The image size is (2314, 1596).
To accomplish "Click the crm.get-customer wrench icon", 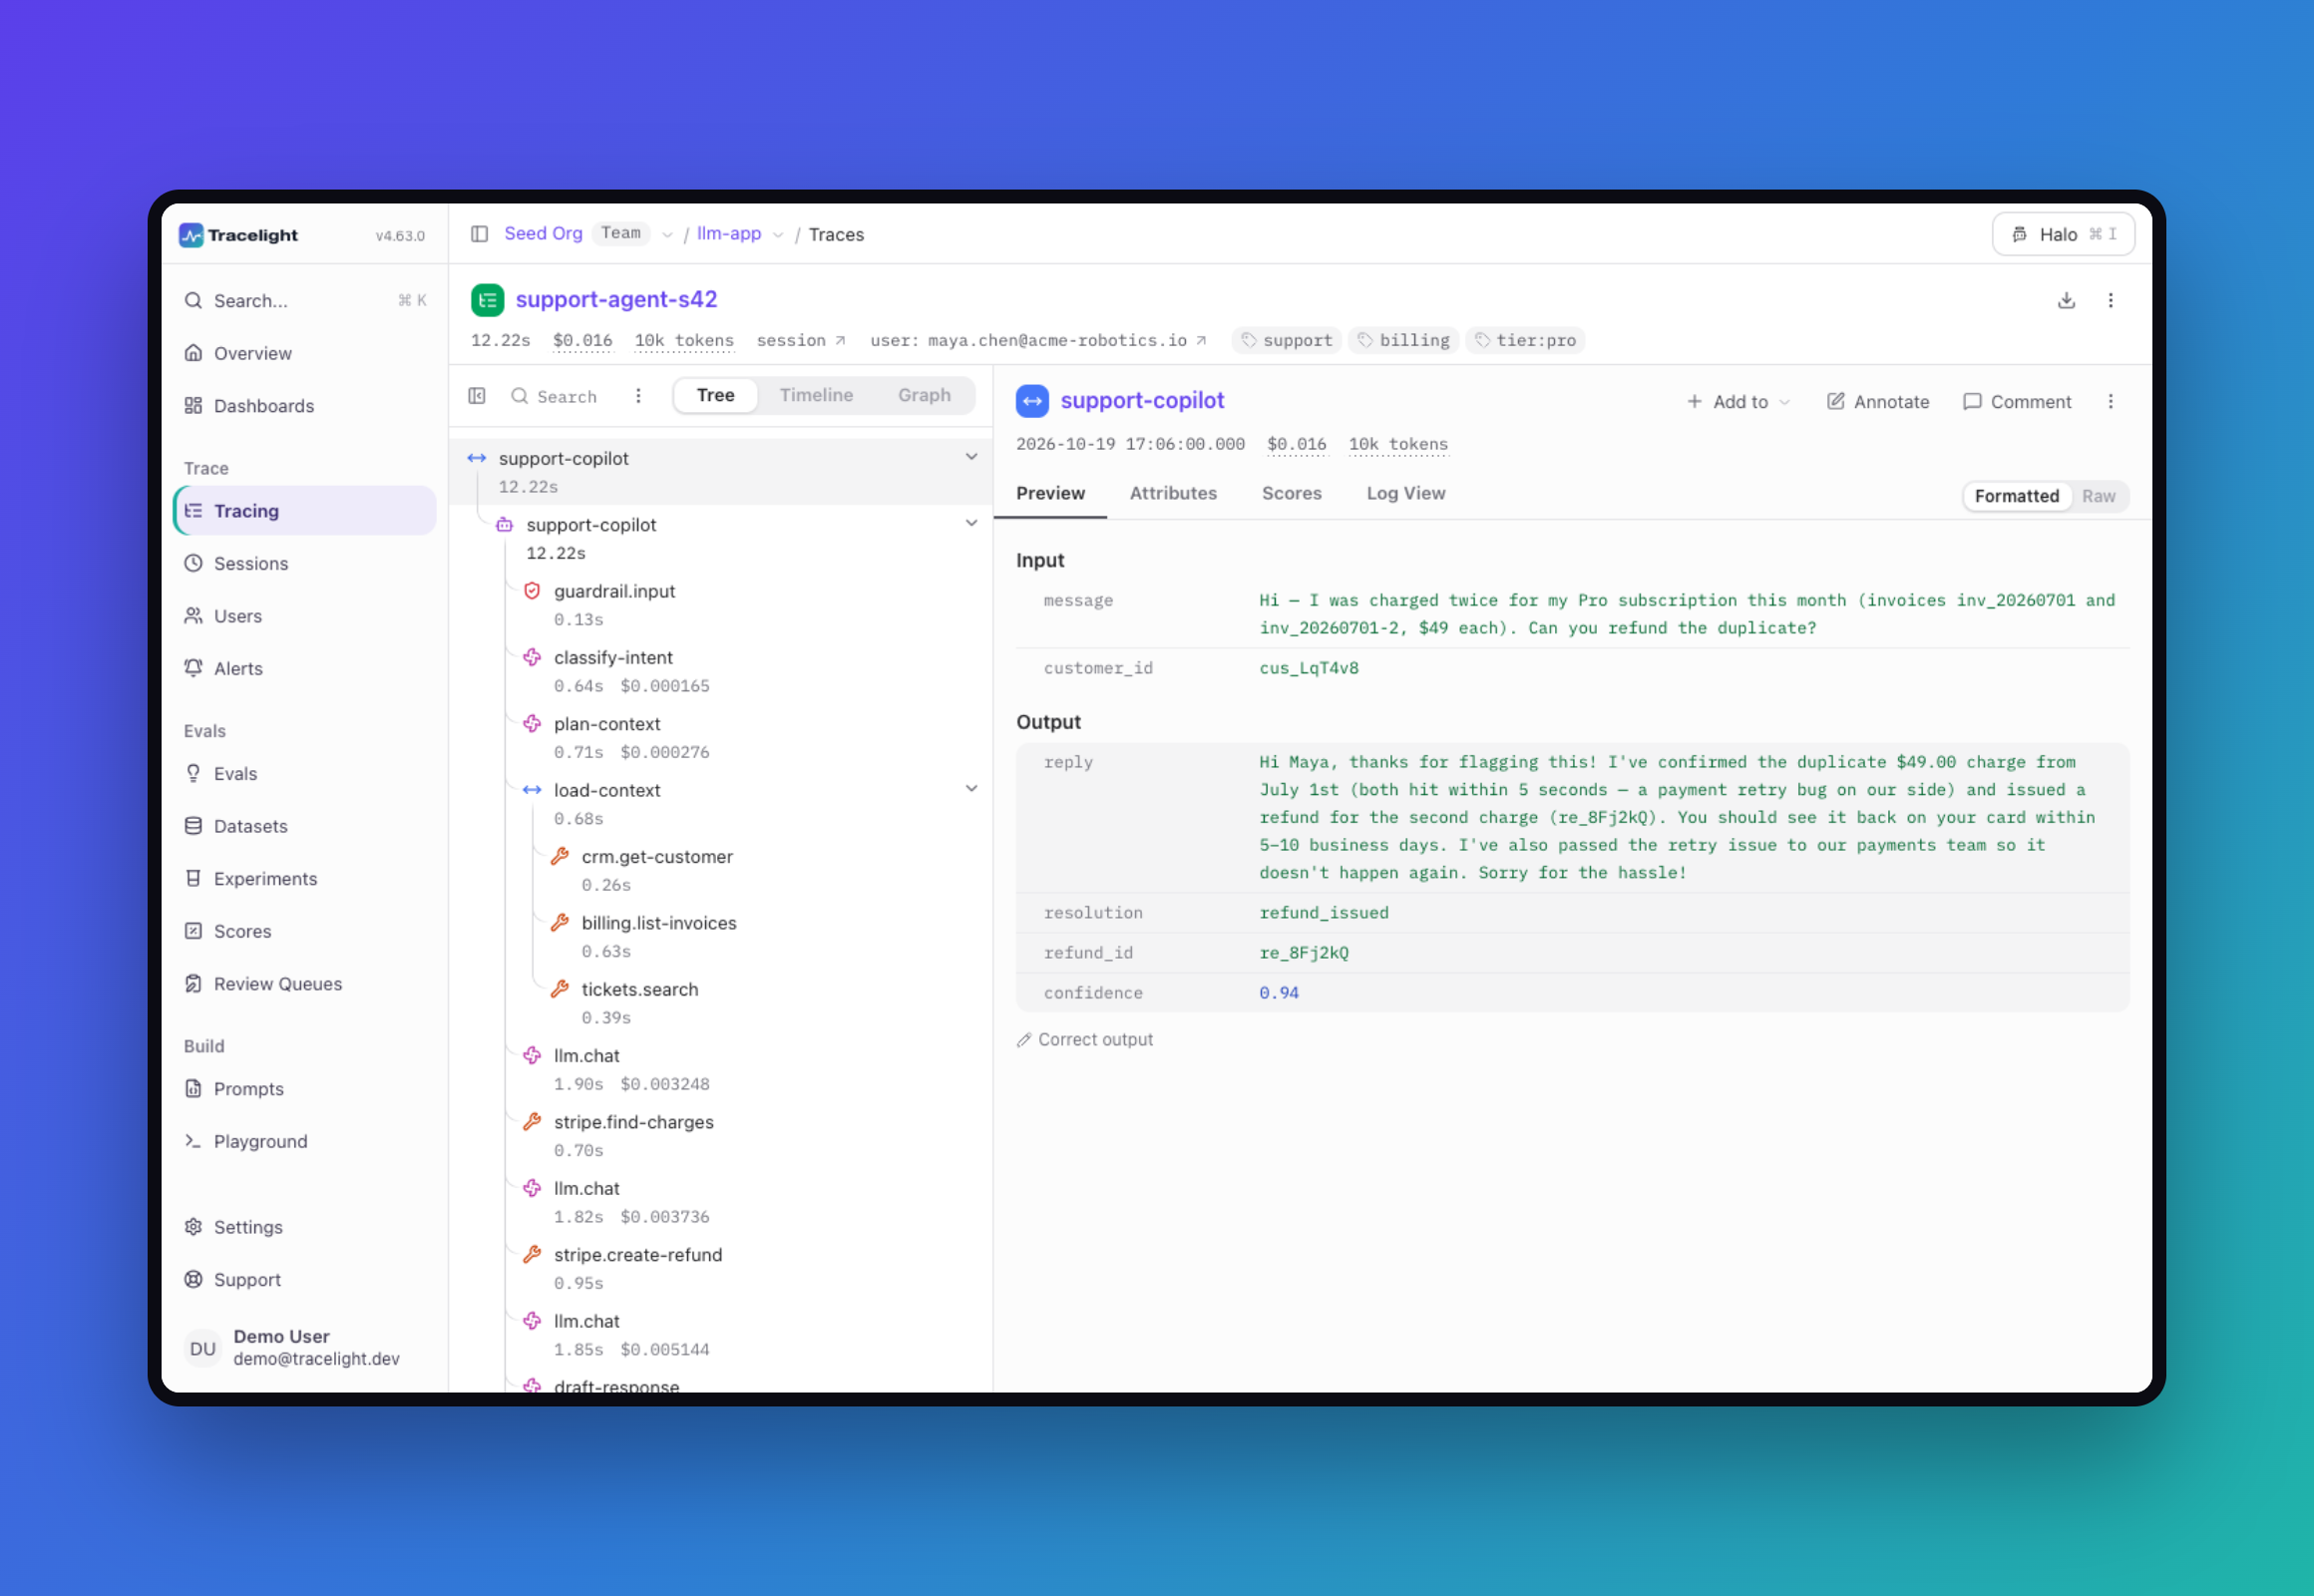I will coord(560,856).
